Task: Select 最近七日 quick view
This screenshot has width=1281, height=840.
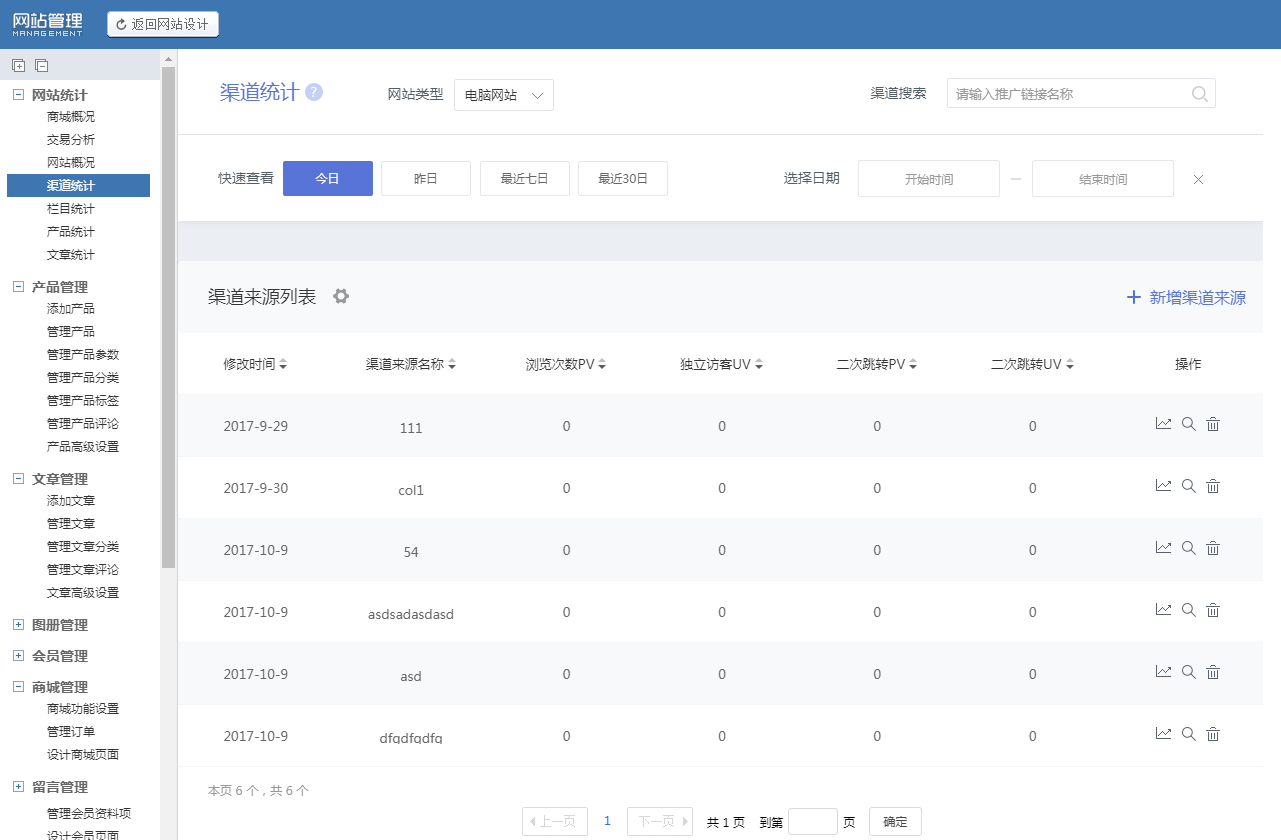Action: click(x=525, y=179)
